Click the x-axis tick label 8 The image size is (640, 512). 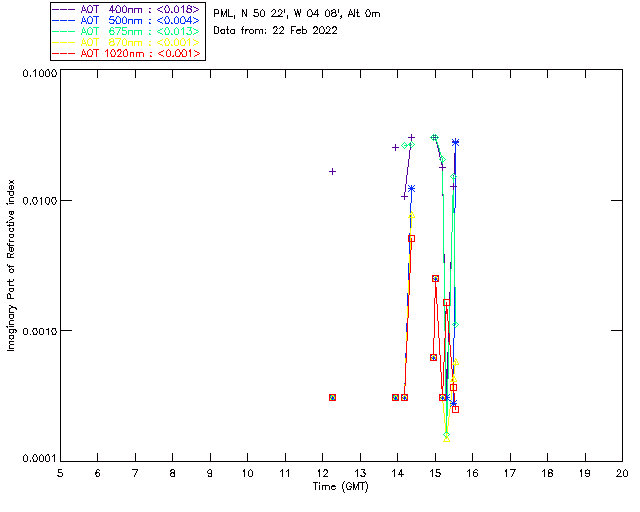pos(173,473)
